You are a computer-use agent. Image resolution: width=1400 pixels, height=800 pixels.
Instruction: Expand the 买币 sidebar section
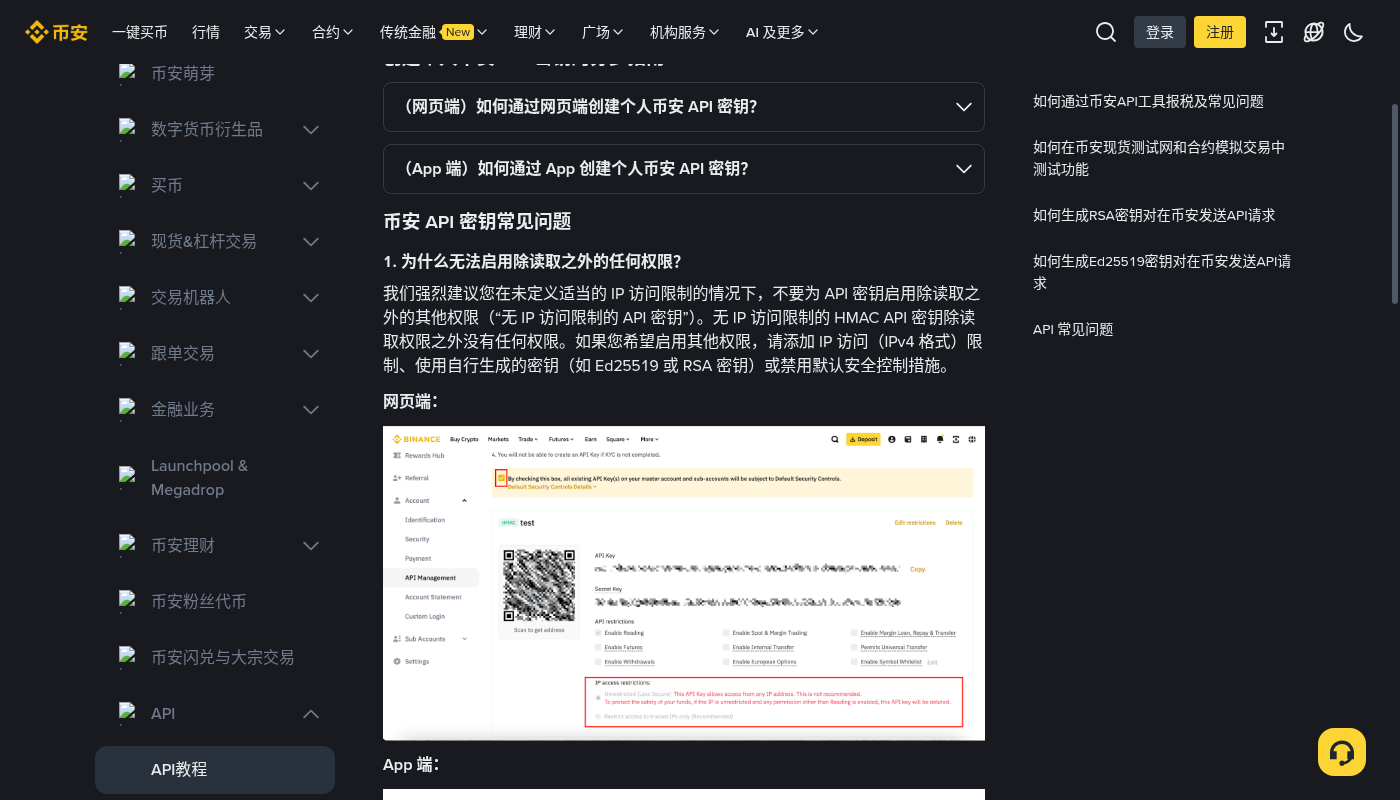coord(311,186)
